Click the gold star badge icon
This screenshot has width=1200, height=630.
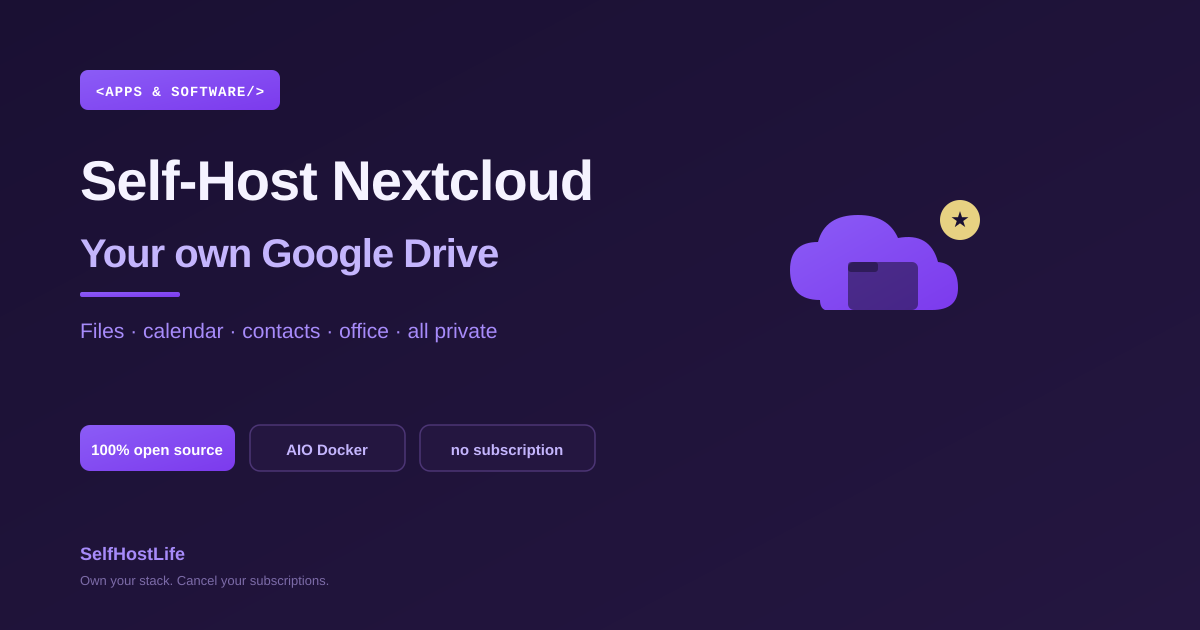pos(960,220)
